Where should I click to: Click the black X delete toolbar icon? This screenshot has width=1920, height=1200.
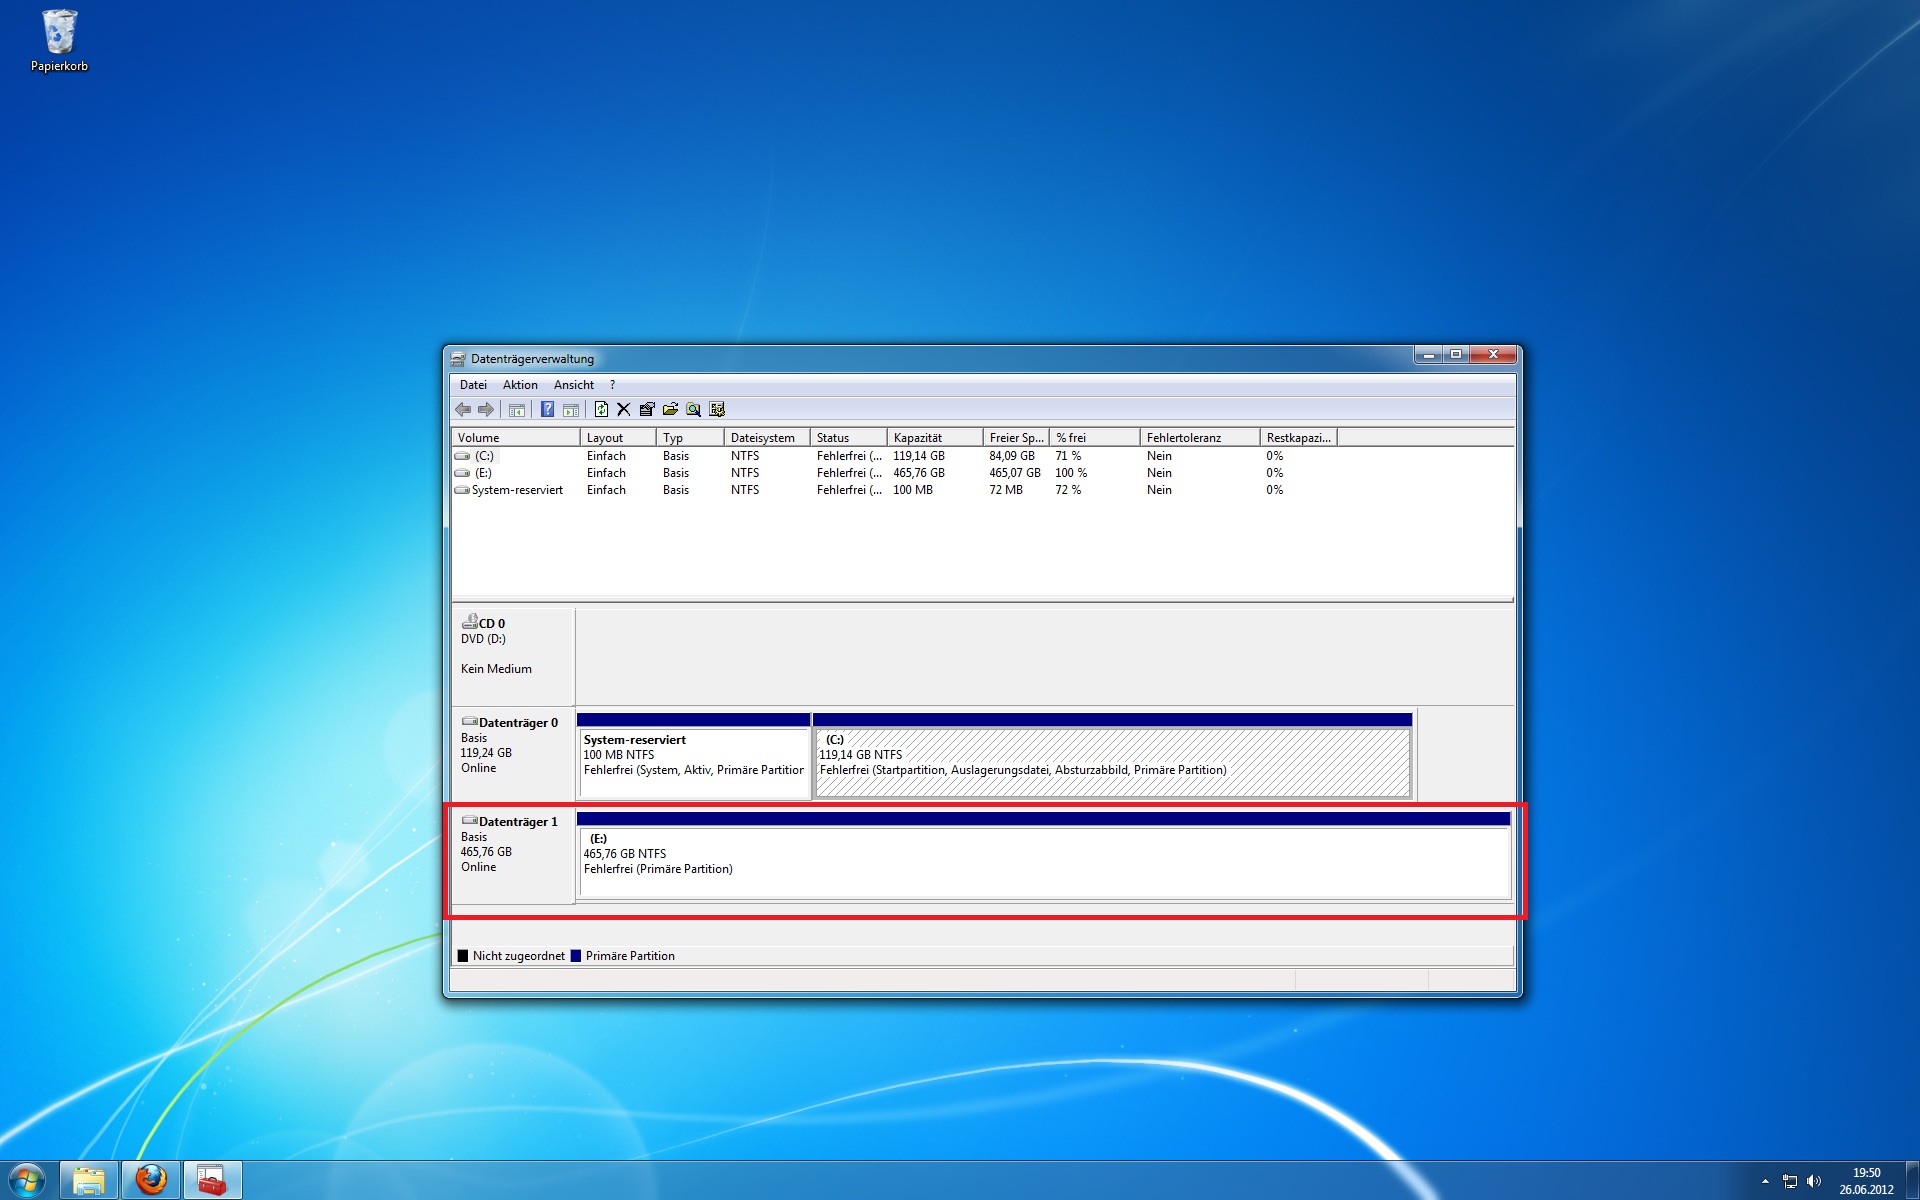coord(624,409)
